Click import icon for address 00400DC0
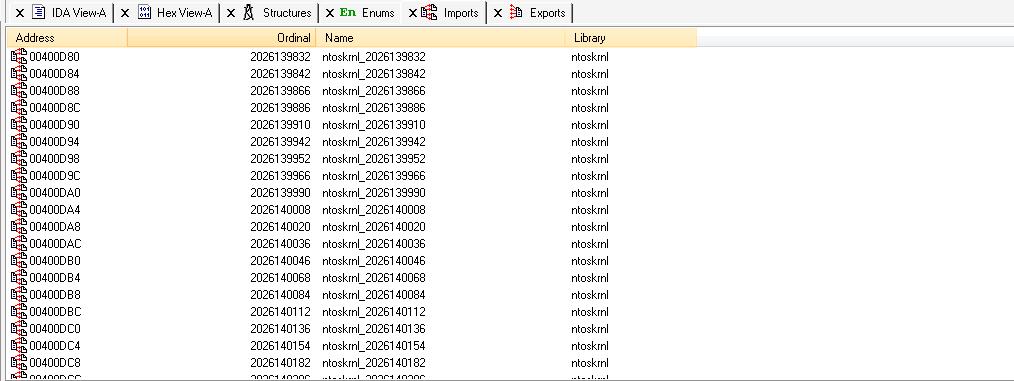The width and height of the screenshot is (1014, 381). pyautogui.click(x=19, y=329)
